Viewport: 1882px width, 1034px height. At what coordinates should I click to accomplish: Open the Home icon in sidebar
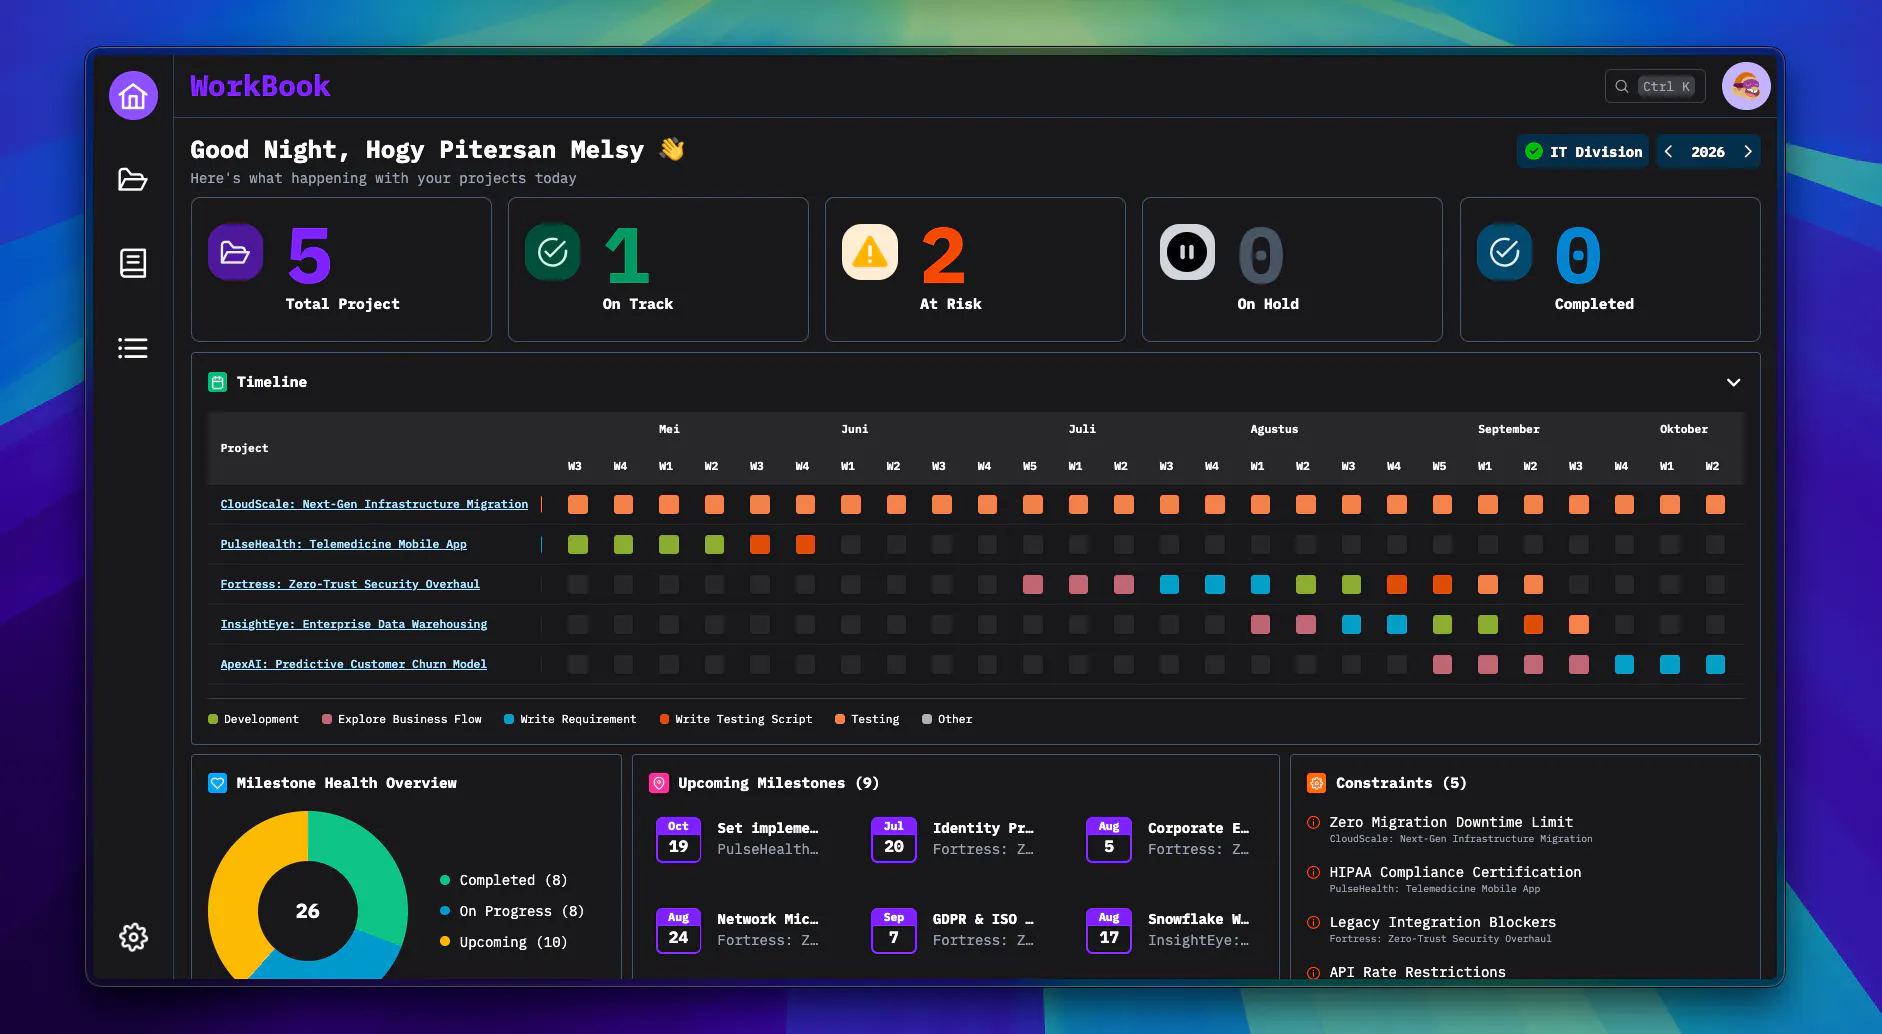[x=133, y=96]
